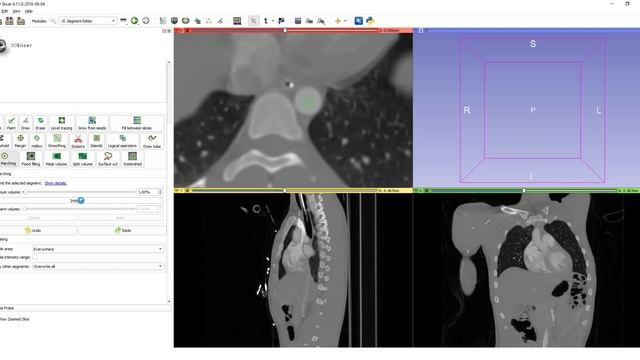Open the crosshair options dropdown arrow
The width and height of the screenshot is (640, 360).
(345, 20)
